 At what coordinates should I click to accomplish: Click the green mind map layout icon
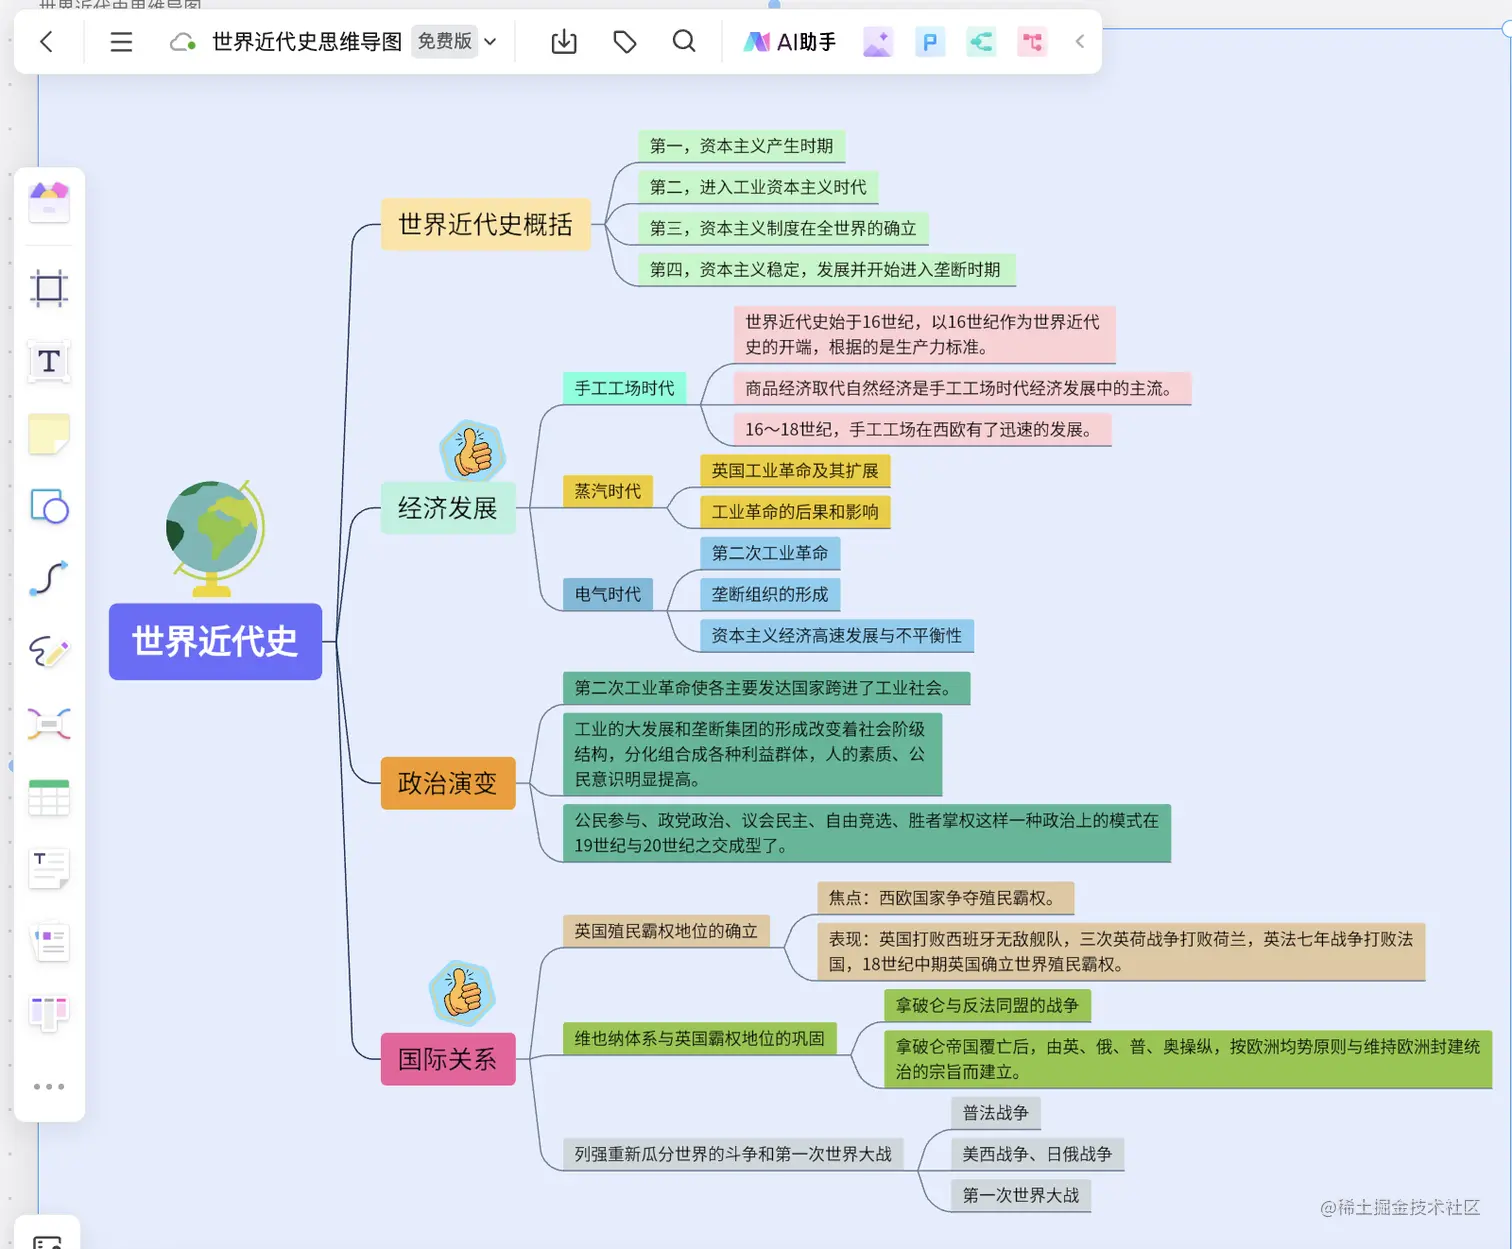[981, 42]
